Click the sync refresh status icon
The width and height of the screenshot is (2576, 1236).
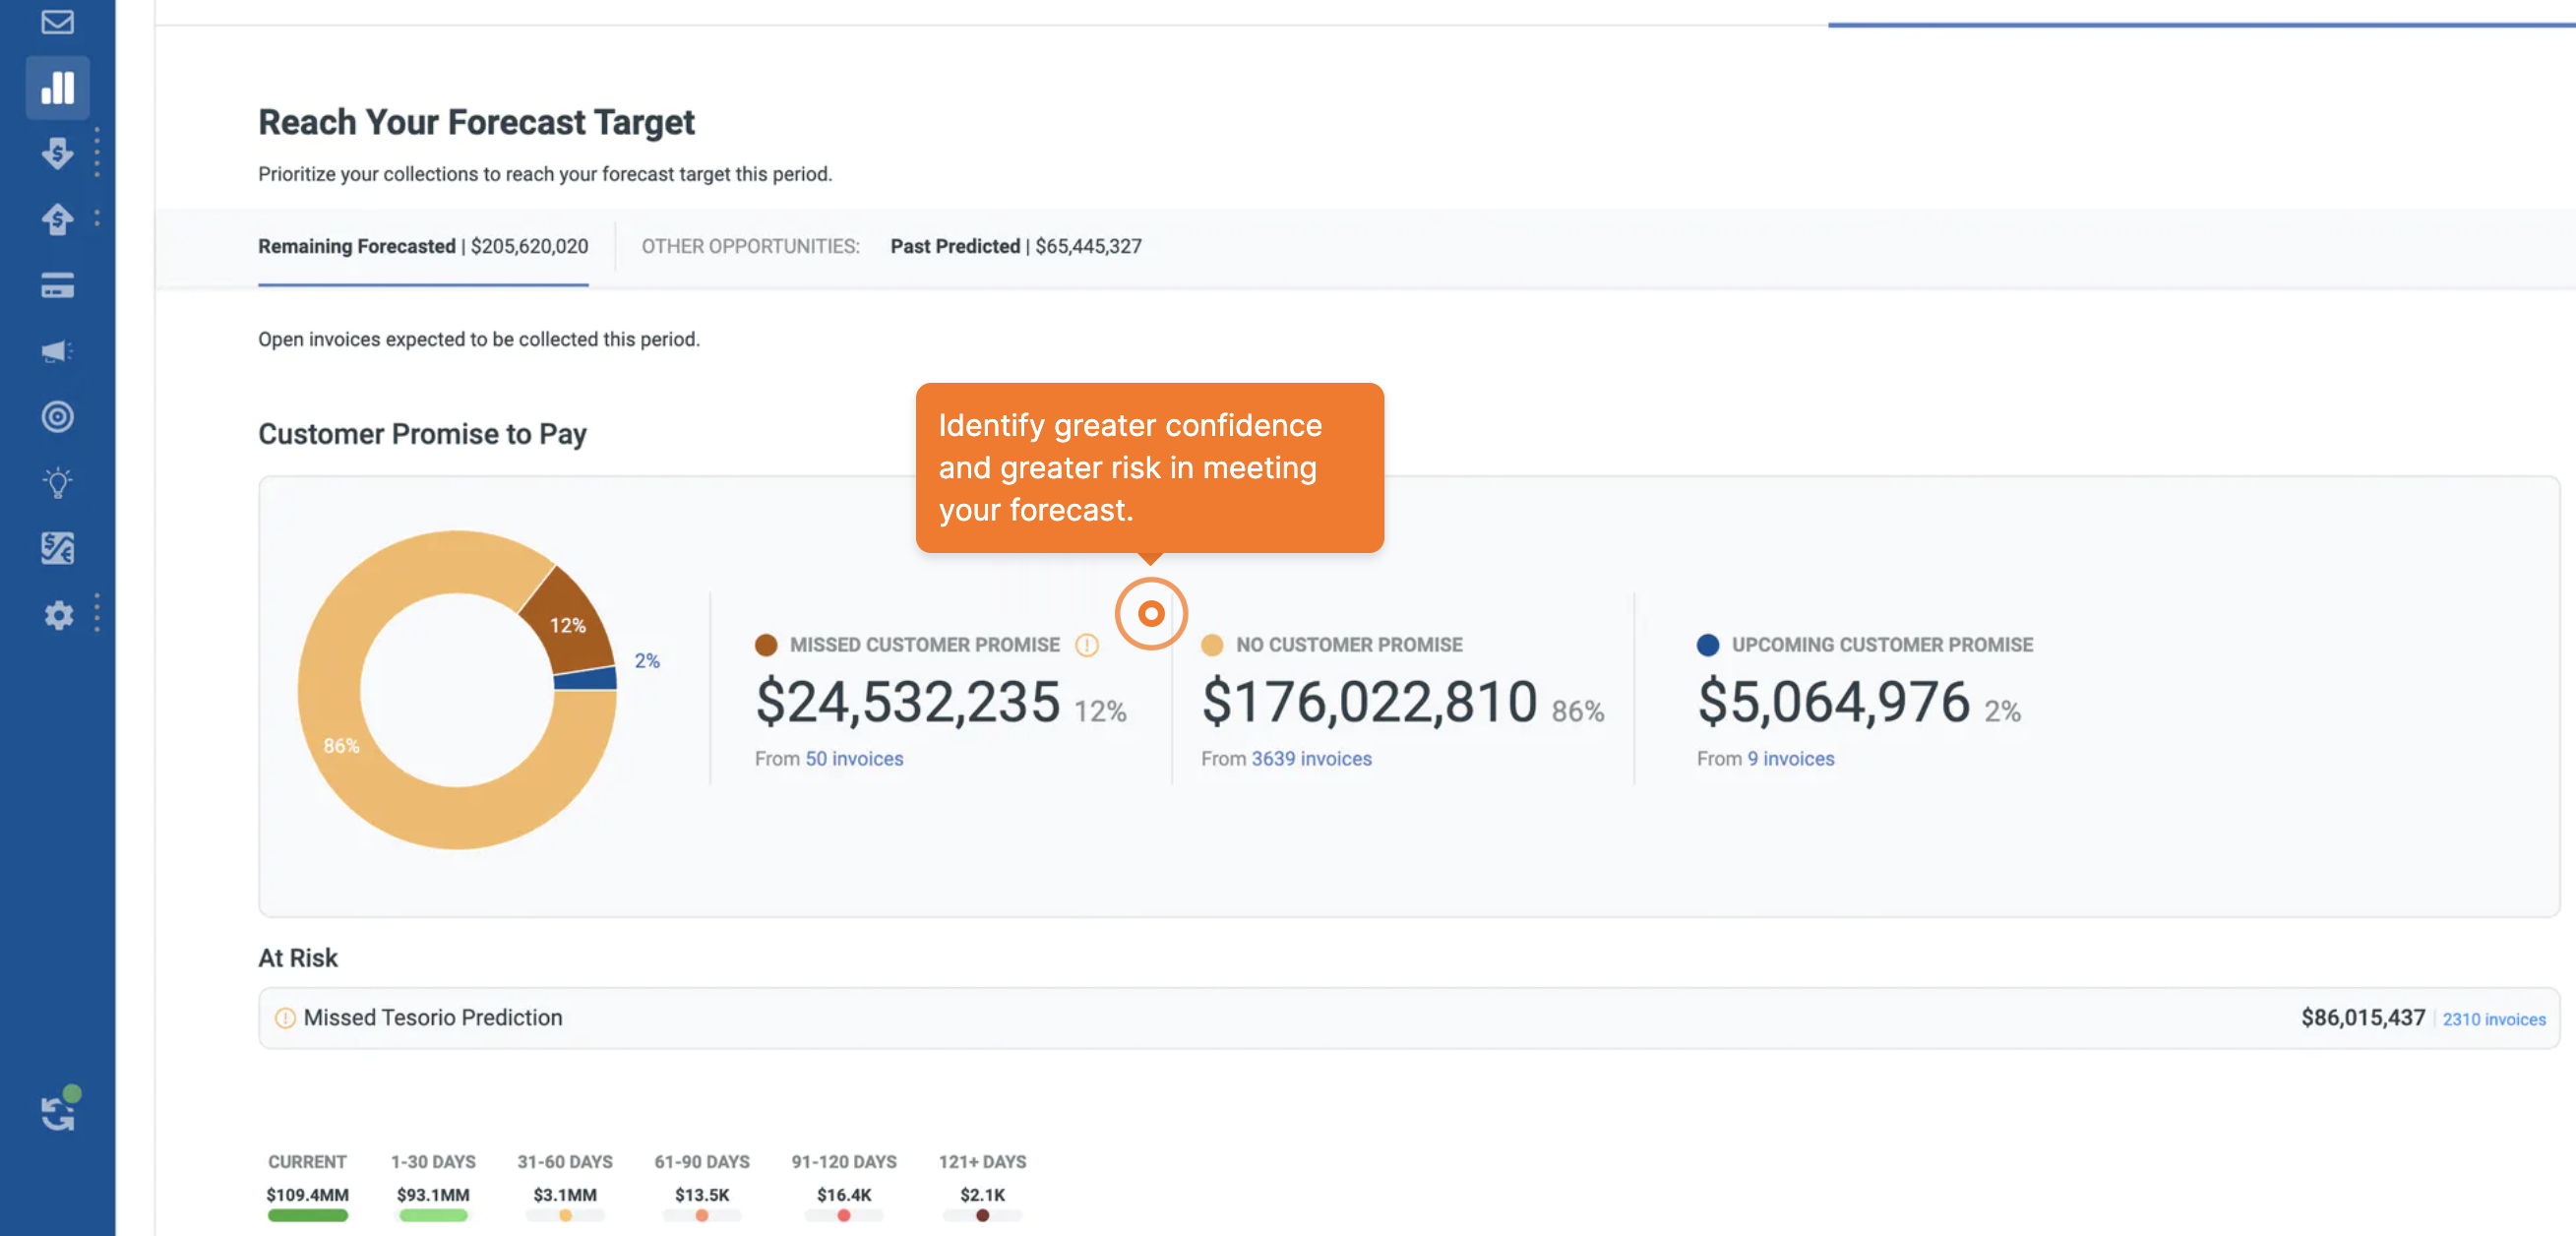(x=59, y=1111)
